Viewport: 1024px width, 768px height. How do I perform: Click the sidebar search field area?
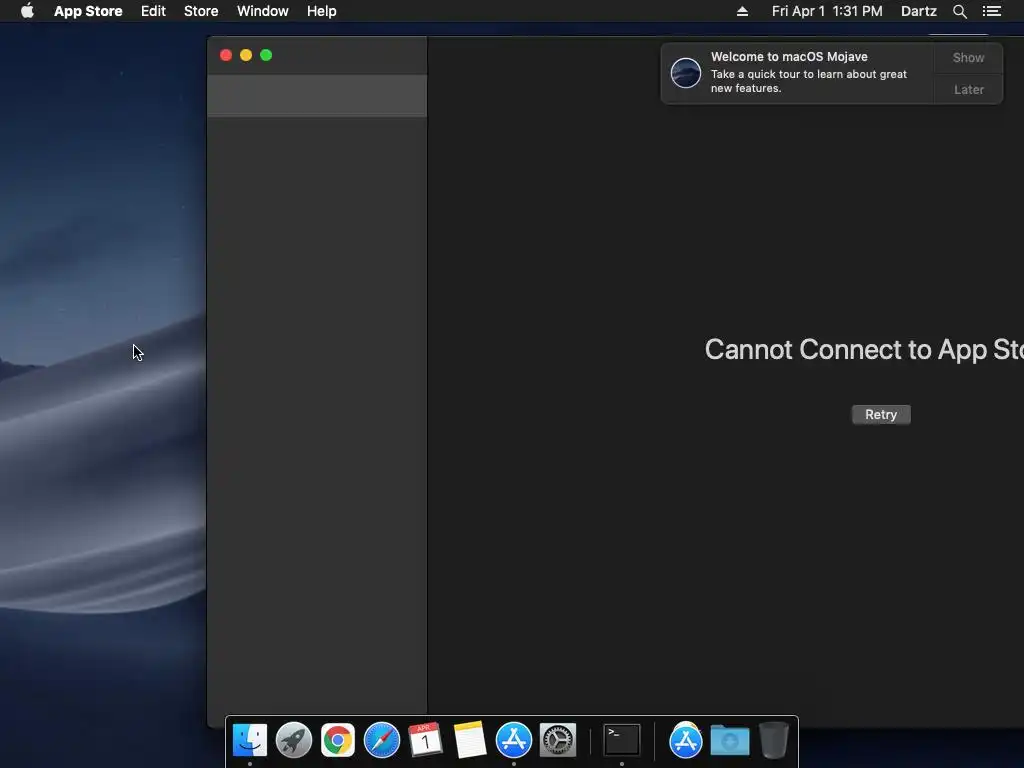click(317, 95)
